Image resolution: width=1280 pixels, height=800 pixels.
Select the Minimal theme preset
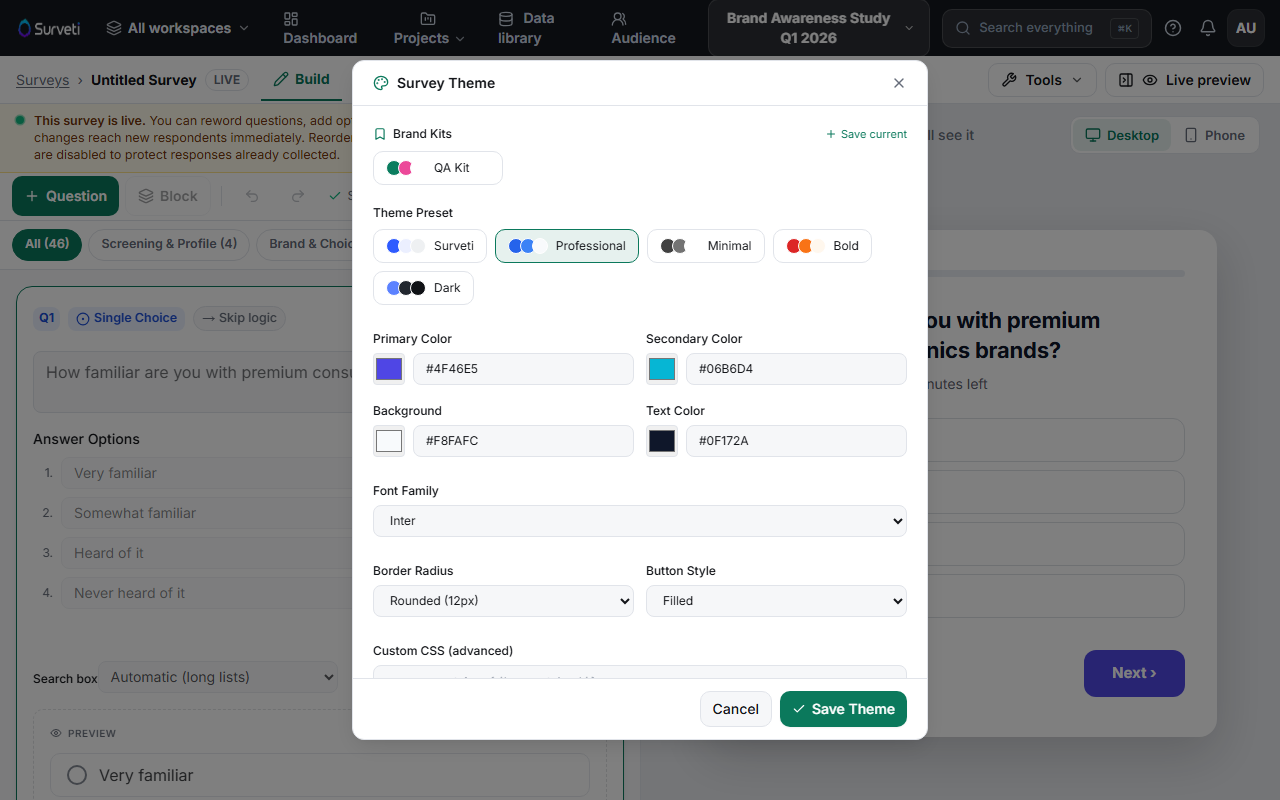pos(706,246)
